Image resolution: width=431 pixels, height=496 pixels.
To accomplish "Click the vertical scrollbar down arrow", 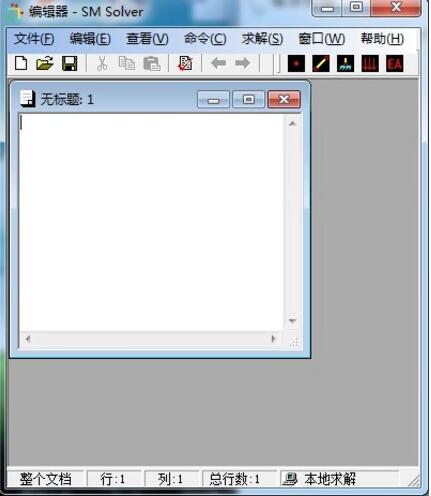I will [292, 321].
